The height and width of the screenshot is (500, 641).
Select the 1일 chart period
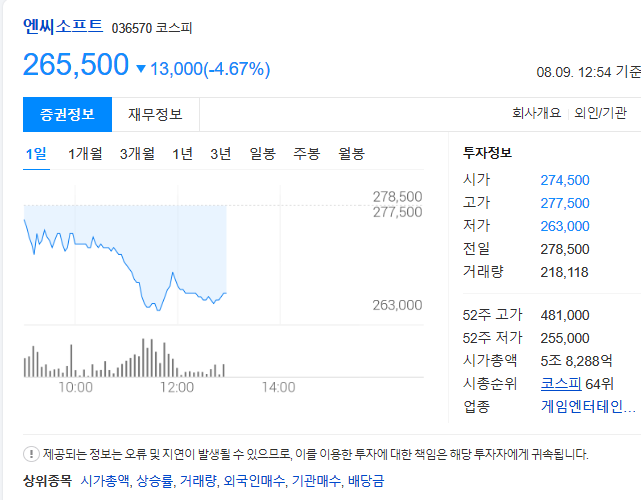click(x=35, y=154)
